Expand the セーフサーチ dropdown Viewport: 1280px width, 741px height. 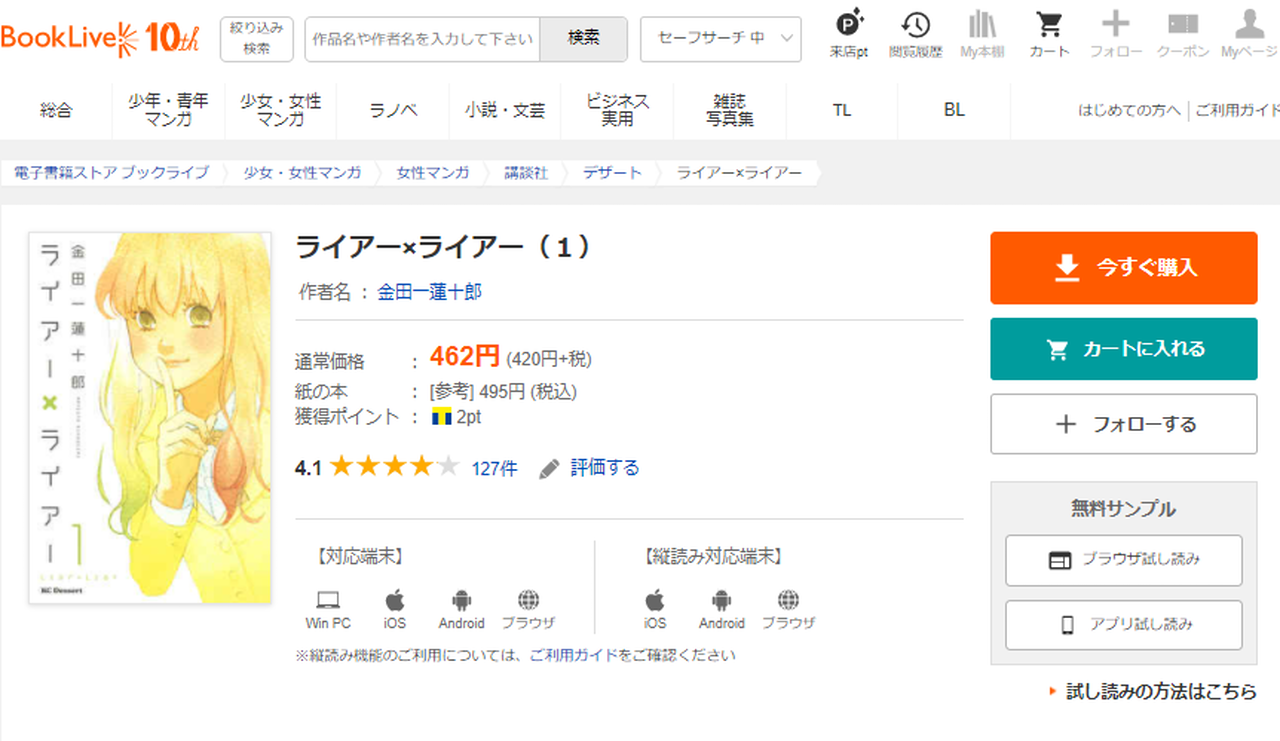pyautogui.click(x=720, y=39)
